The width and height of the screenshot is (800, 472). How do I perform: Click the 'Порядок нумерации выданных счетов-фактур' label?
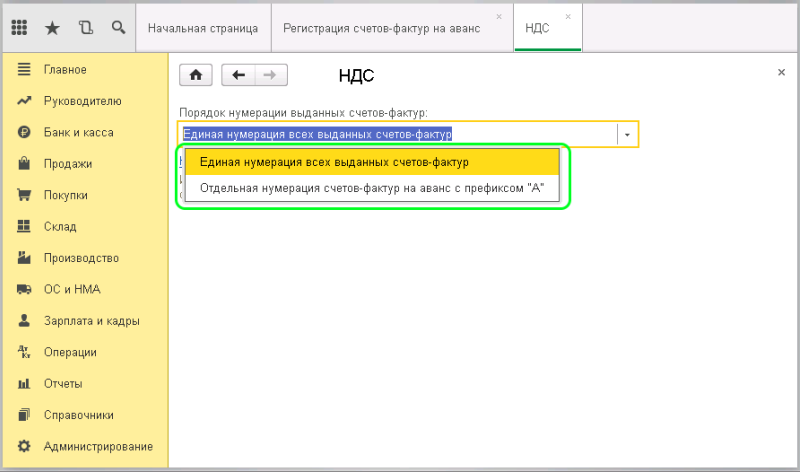(303, 113)
